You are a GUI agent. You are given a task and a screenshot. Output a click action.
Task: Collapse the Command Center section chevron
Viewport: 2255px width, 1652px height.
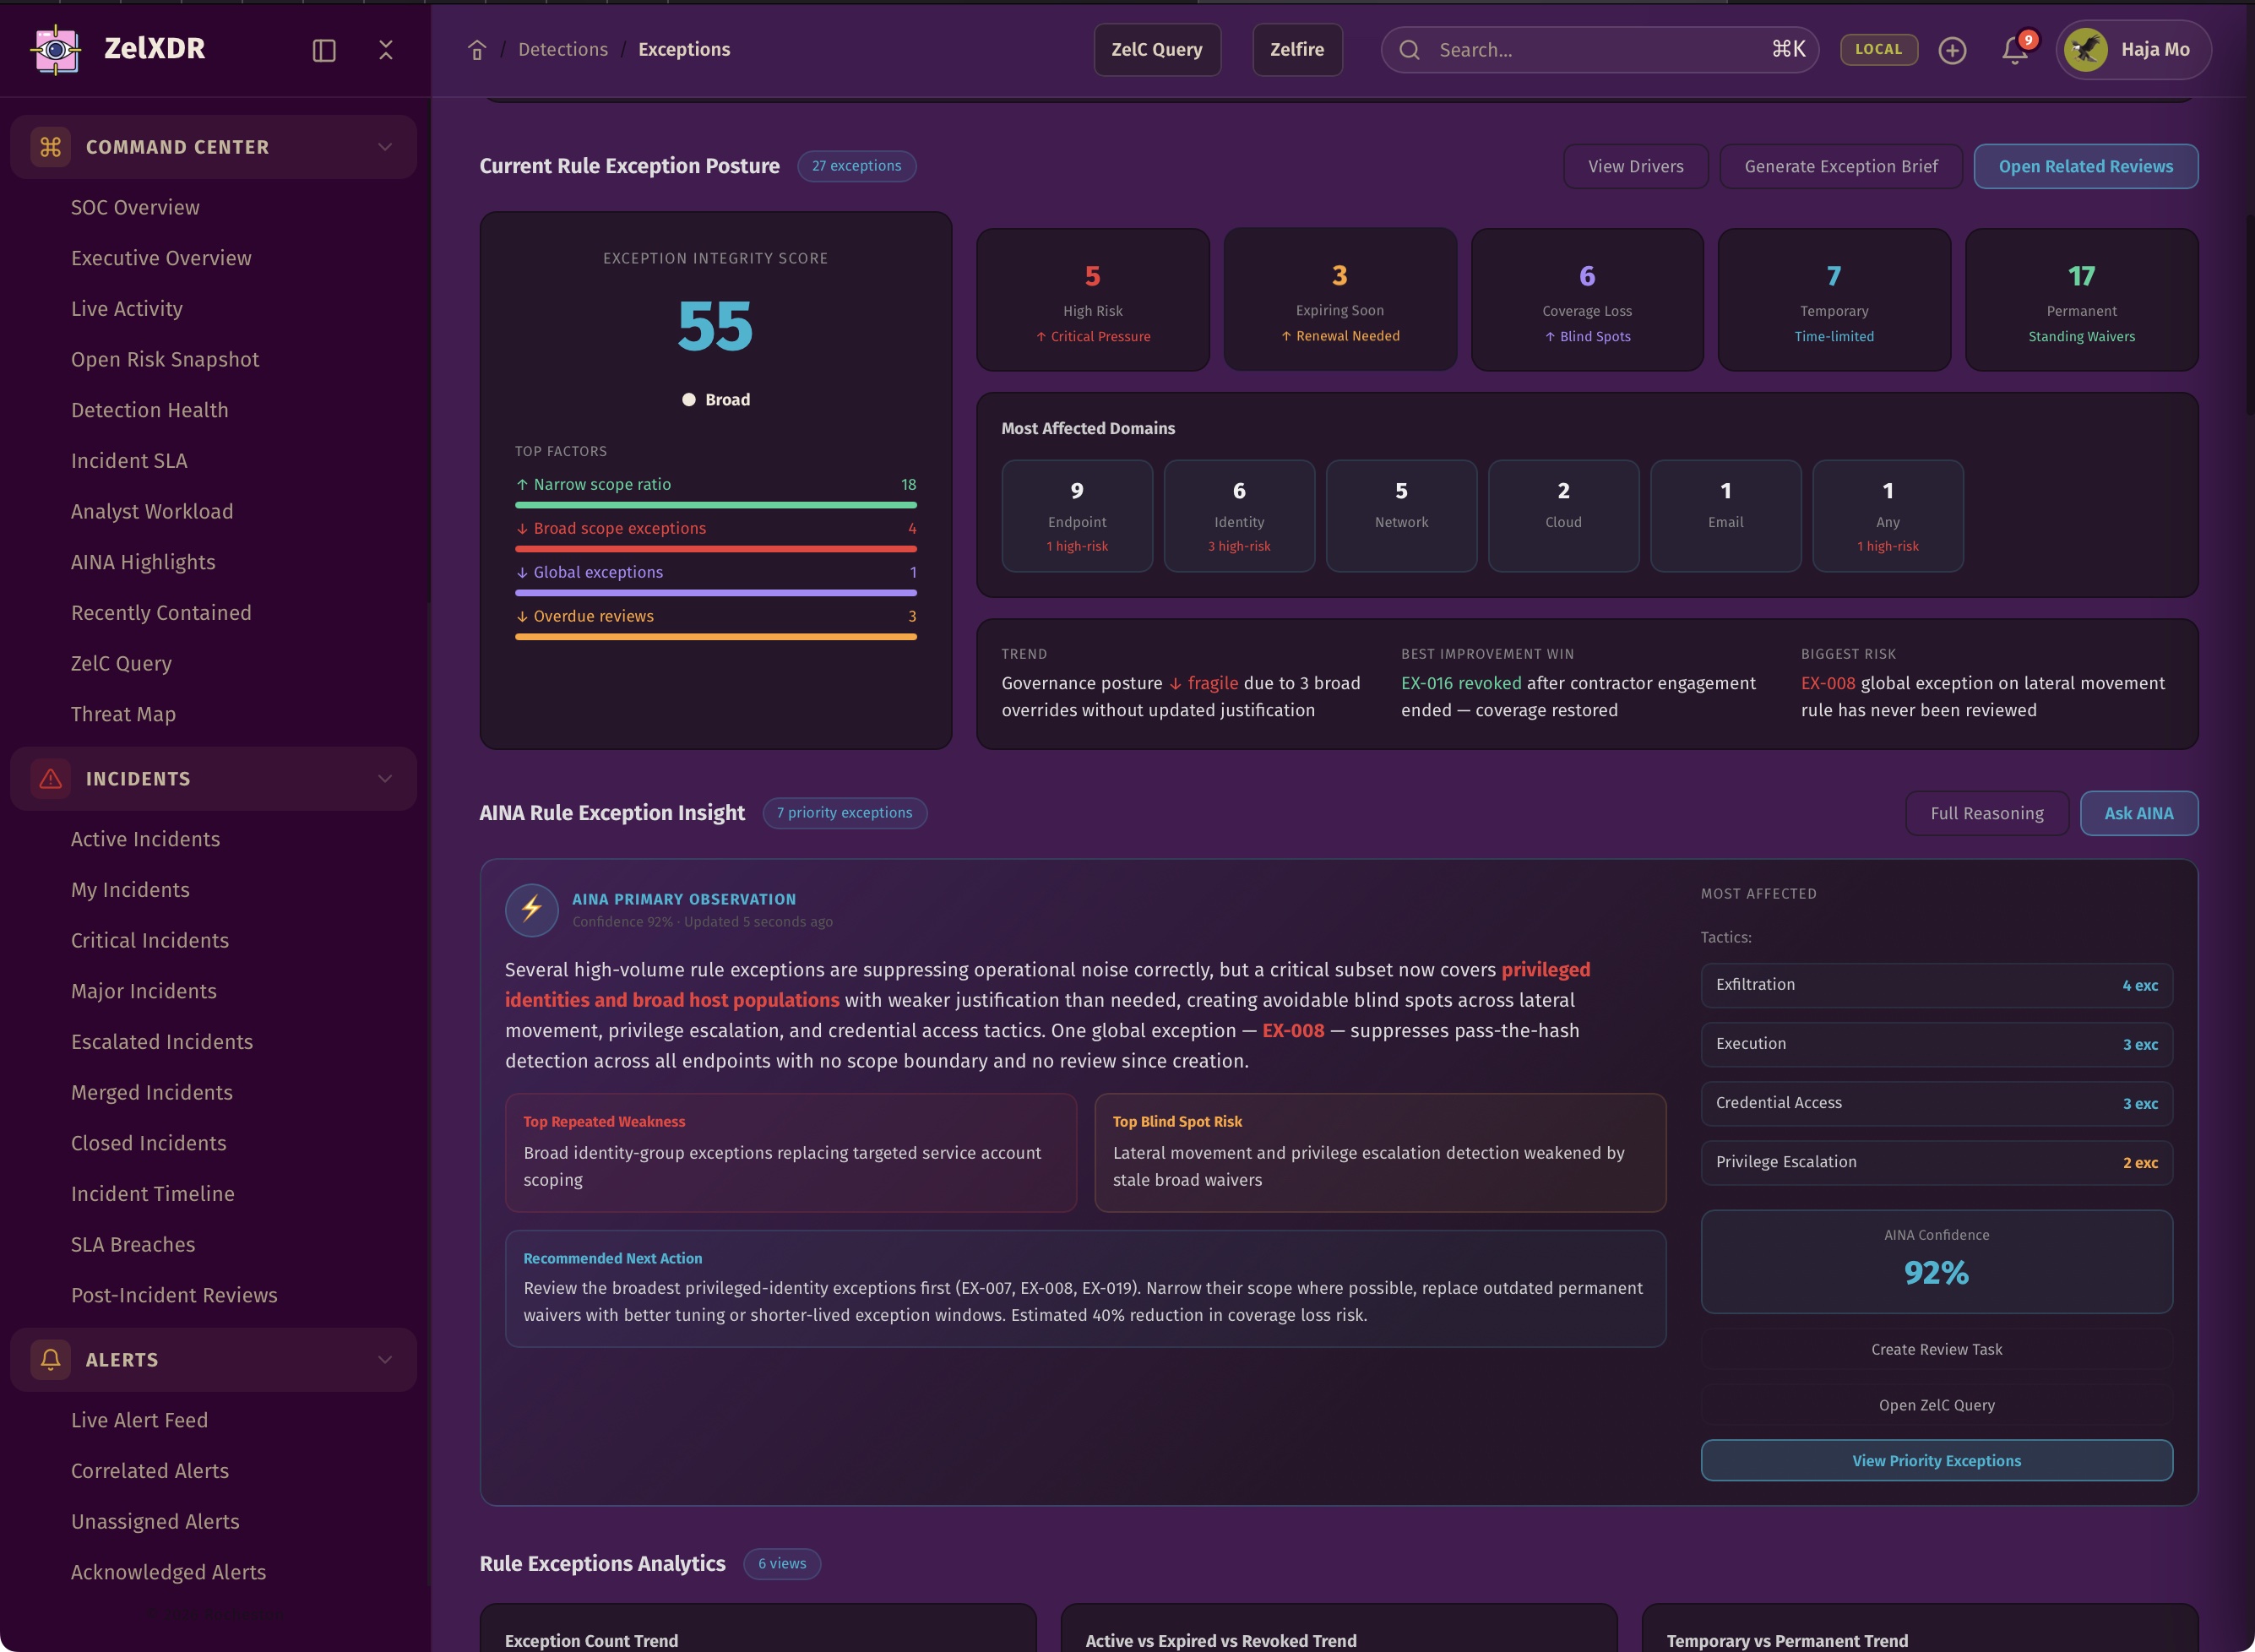tap(385, 147)
